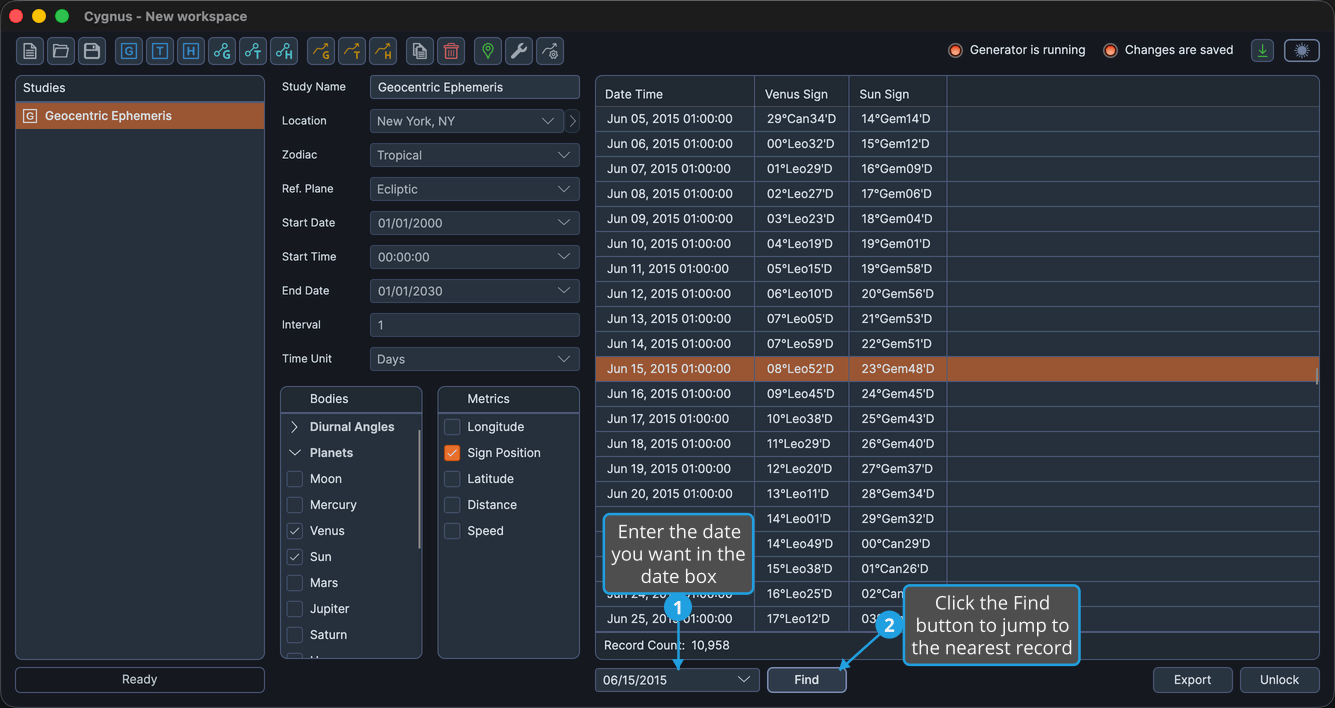
Task: Click the orange chart H icon
Action: 382,50
